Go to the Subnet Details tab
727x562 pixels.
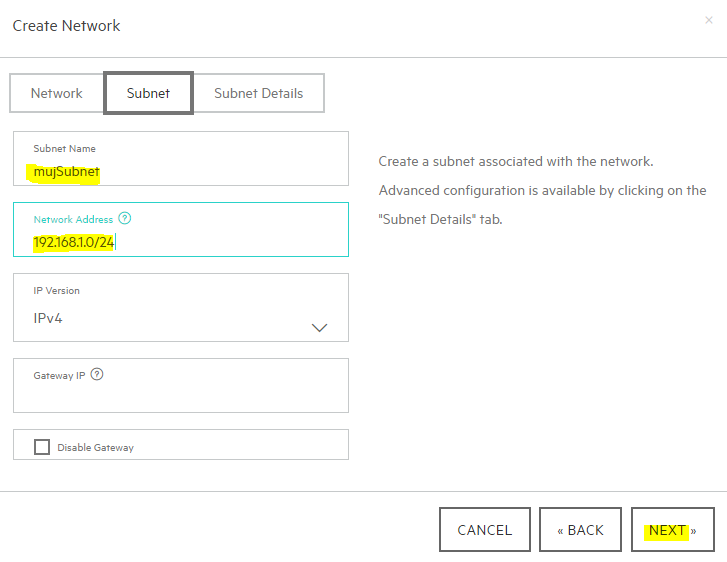258,93
